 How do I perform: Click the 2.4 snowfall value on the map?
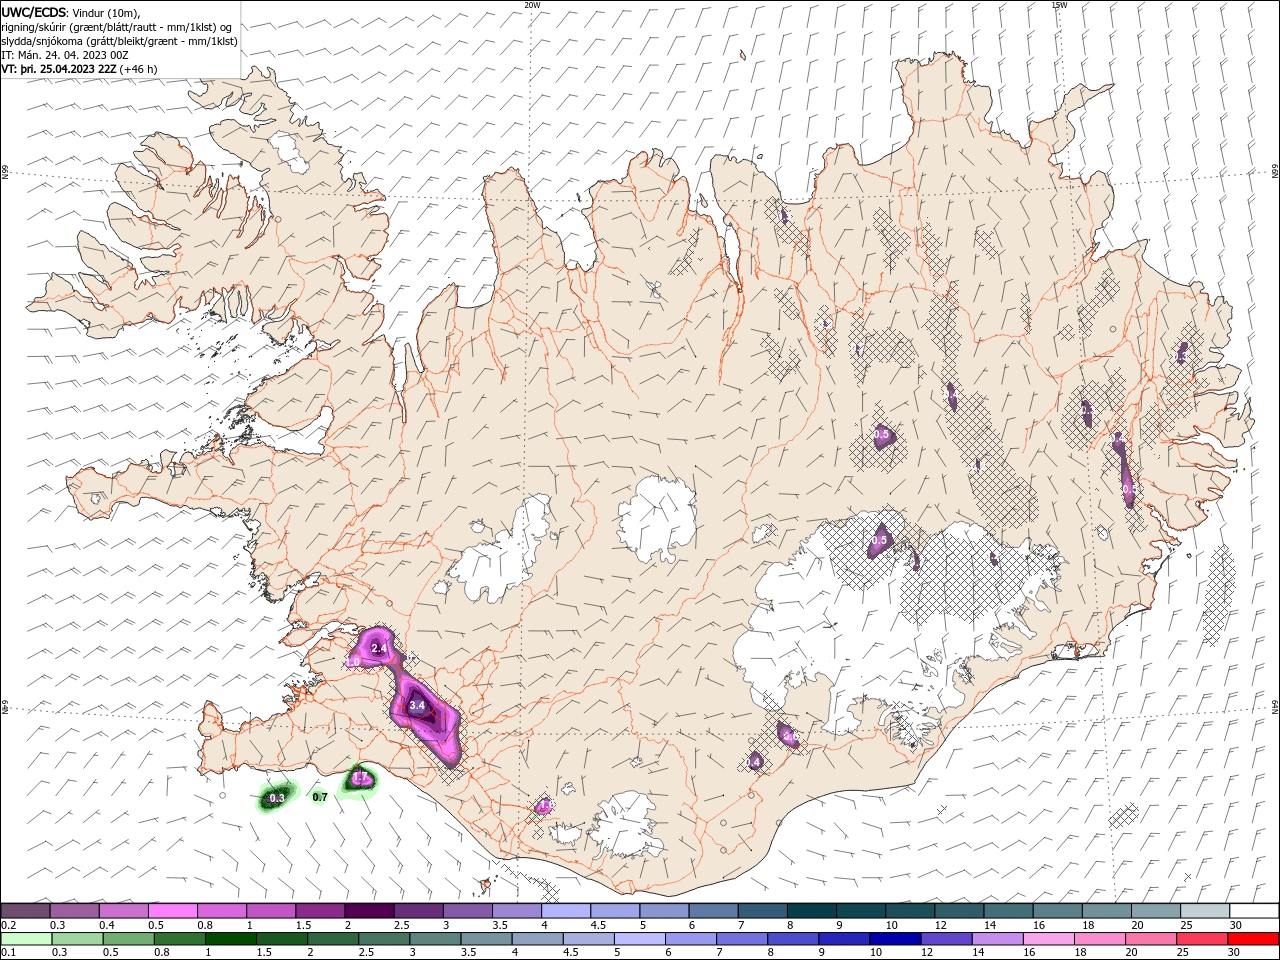pyautogui.click(x=379, y=649)
